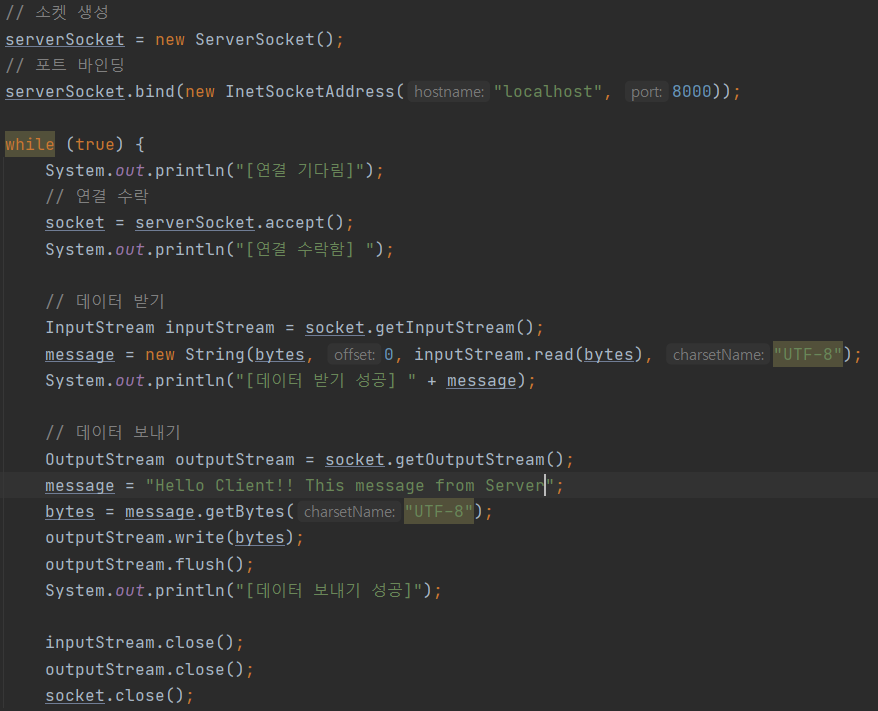Click the 'while' keyword in the loop
The width and height of the screenshot is (878, 711).
click(x=30, y=144)
